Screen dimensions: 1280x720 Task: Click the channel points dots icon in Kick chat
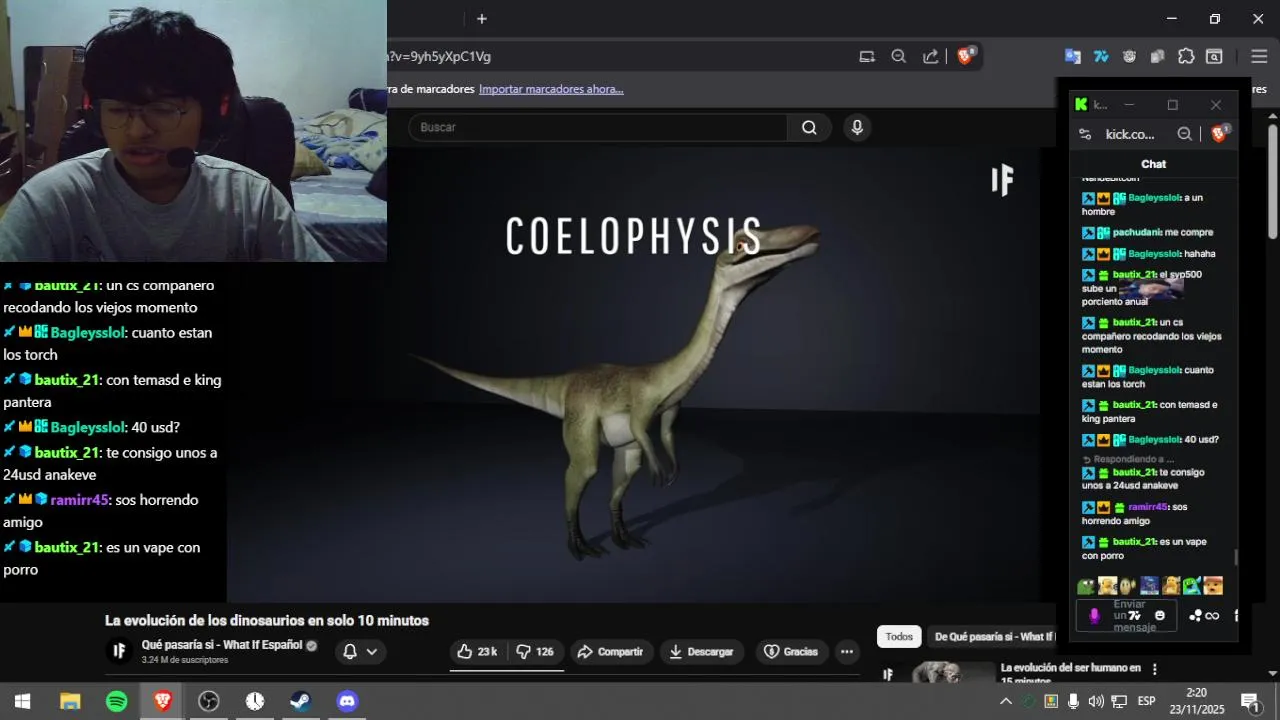point(1195,616)
